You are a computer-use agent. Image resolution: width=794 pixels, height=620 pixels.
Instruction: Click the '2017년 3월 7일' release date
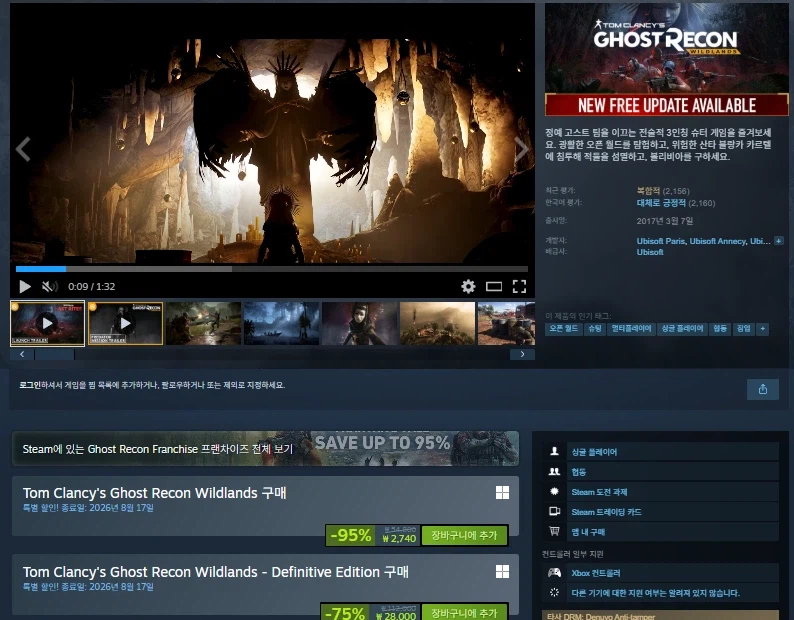664,221
